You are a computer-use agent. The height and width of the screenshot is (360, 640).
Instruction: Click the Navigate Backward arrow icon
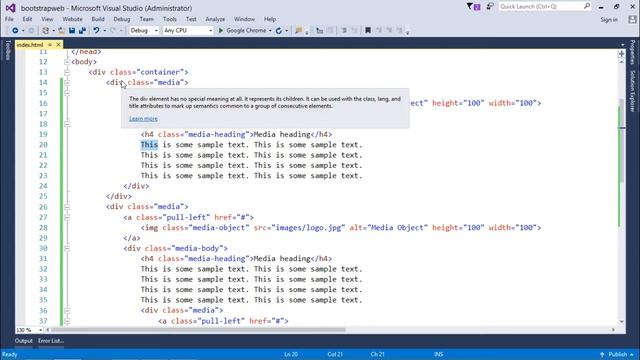[x=15, y=31]
